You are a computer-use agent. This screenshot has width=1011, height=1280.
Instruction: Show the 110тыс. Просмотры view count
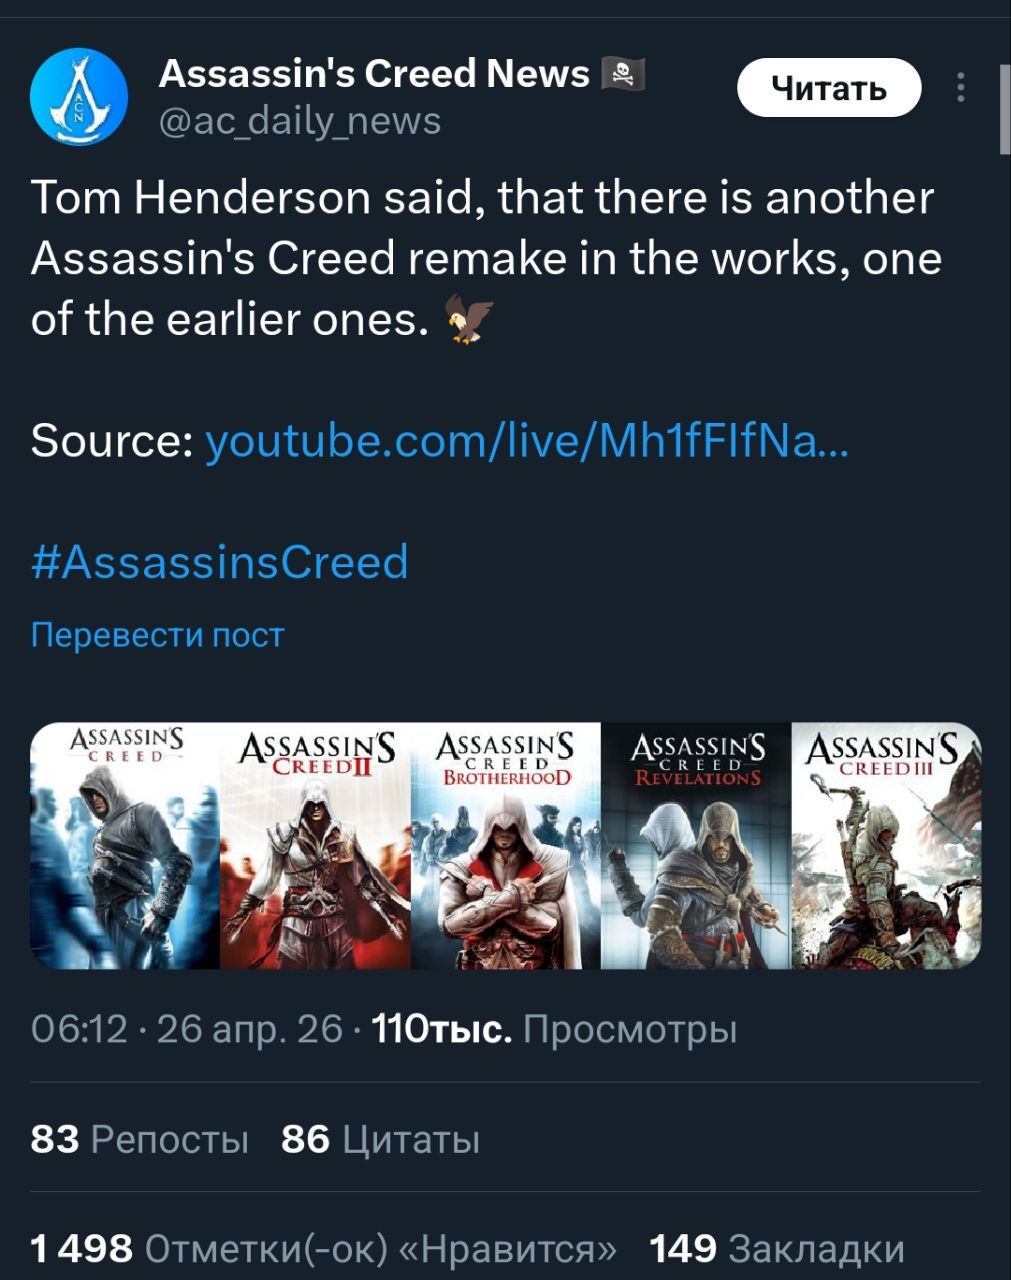tap(554, 1029)
